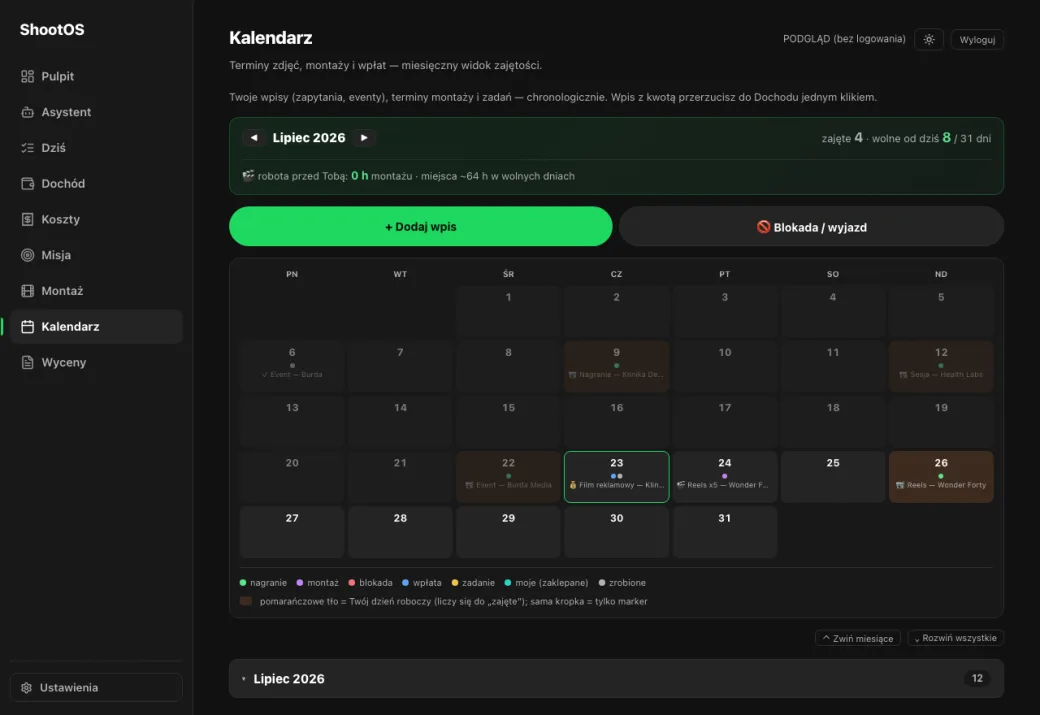Click the Lipiec 2026 month title

pyautogui.click(x=309, y=138)
